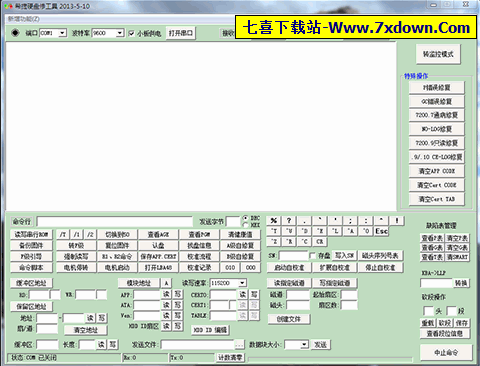Image resolution: width=480 pixels, height=366 pixels.
Task: Click the 转监控模式 button
Action: tap(438, 54)
